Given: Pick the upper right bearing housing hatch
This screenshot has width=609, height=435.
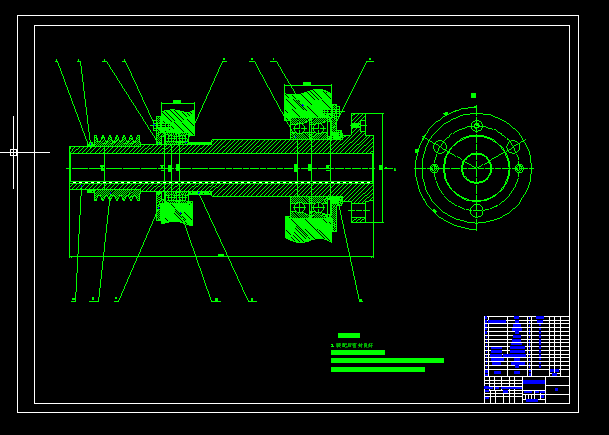Looking at the screenshot, I should coord(308,104).
